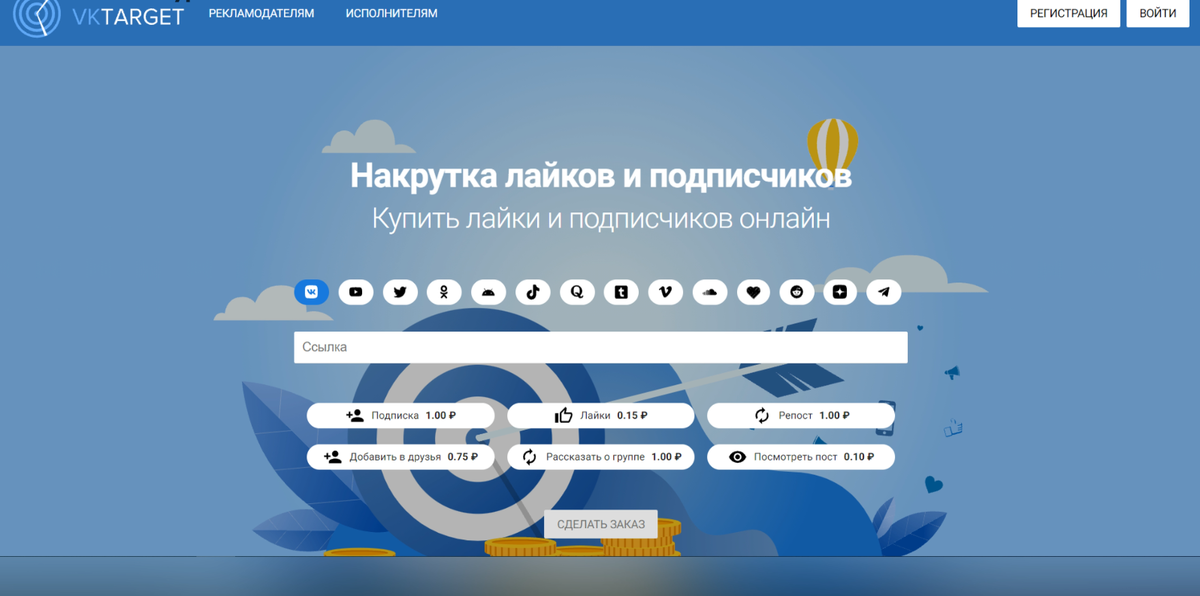Image resolution: width=1200 pixels, height=596 pixels.
Task: Open the Рекламодателям menu item
Action: click(x=261, y=14)
